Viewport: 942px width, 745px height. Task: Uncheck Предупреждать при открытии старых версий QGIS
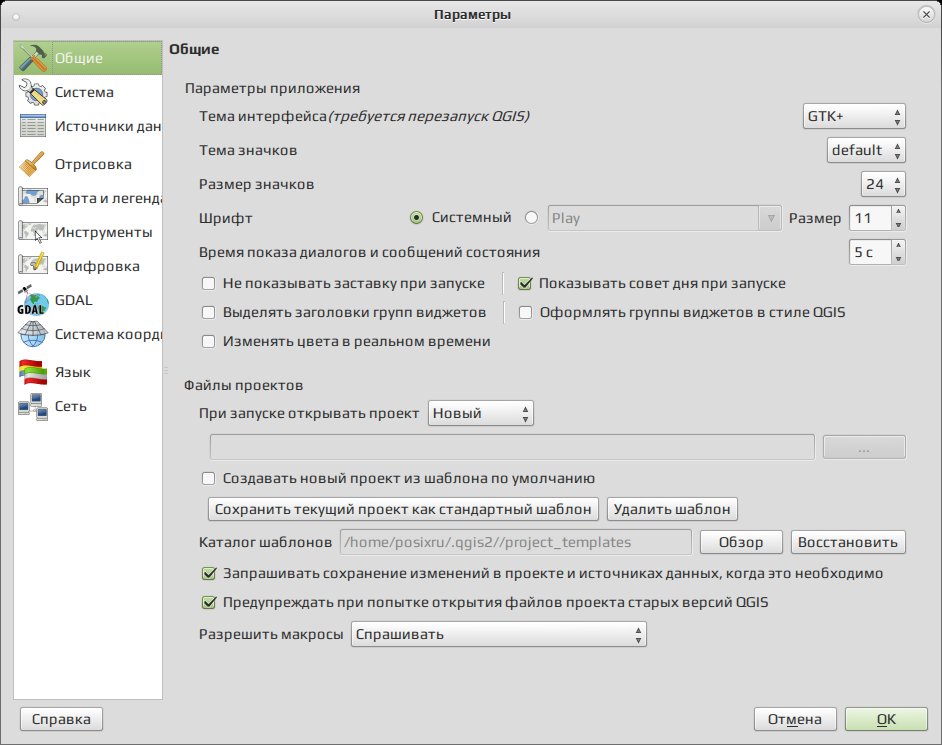pos(208,602)
